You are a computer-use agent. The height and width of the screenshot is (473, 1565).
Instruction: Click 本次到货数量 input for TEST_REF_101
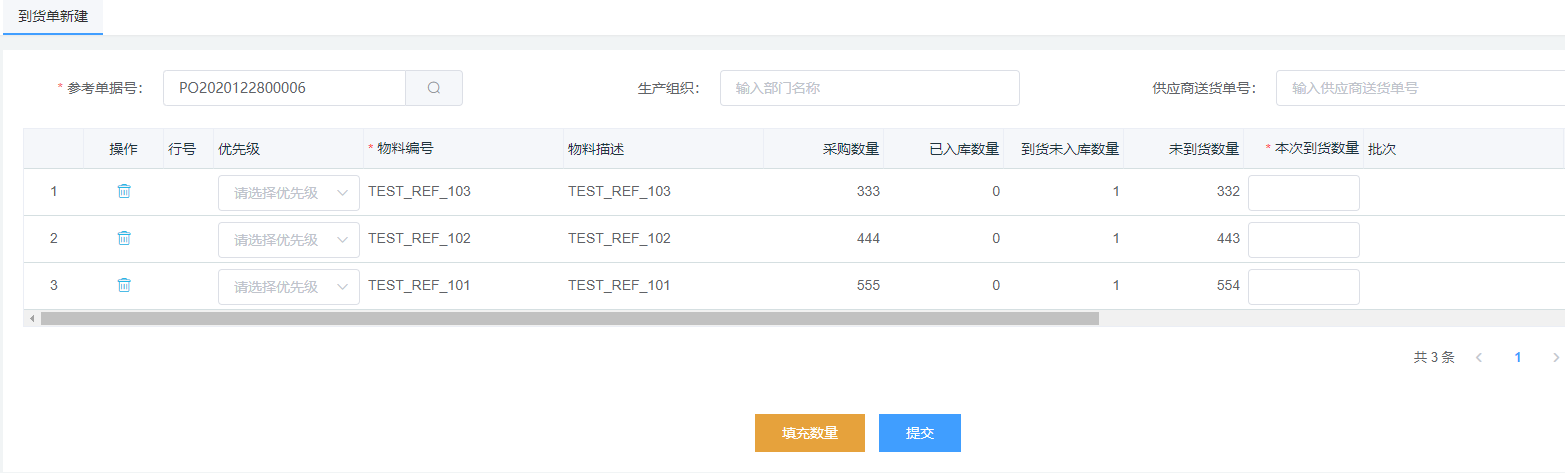coord(1303,287)
